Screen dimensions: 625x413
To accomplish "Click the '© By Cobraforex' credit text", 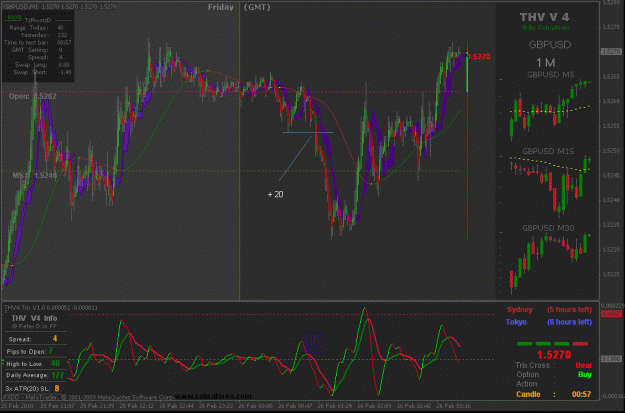I will [x=545, y=28].
